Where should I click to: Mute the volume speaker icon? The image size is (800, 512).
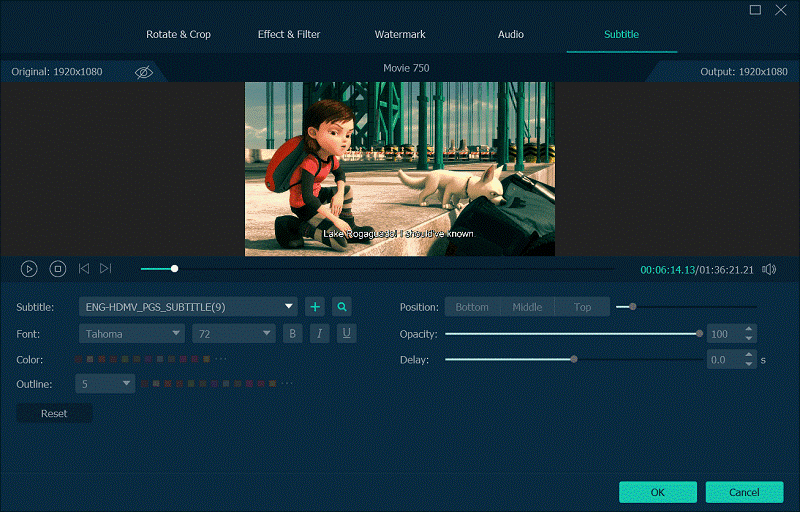(769, 269)
